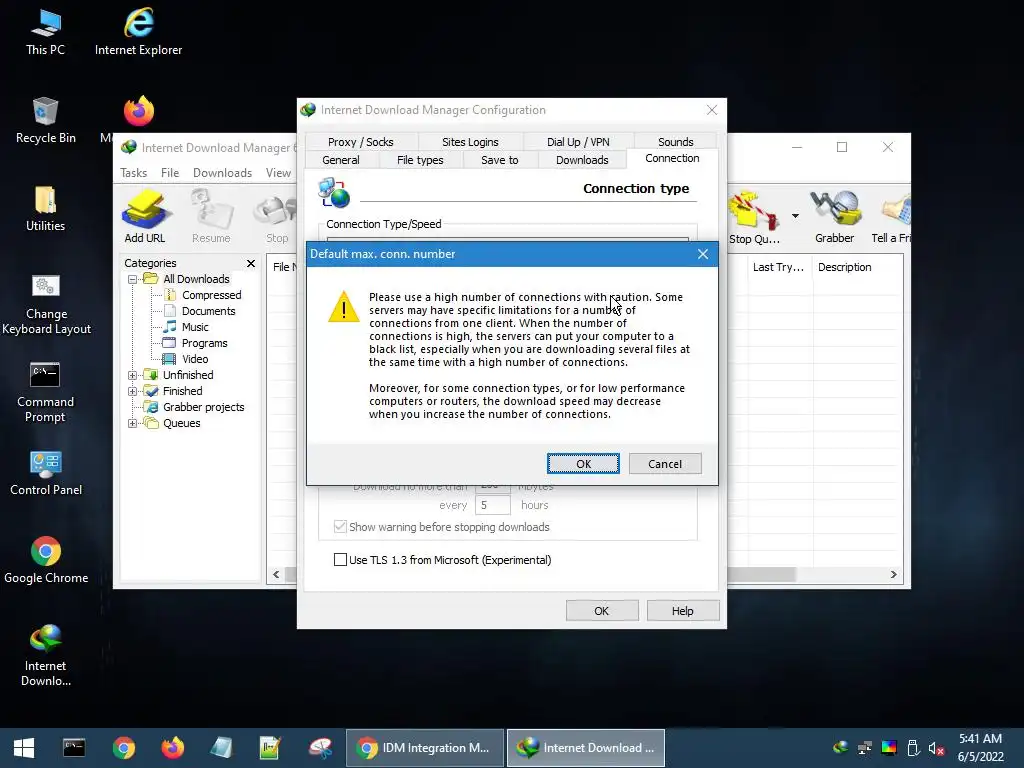1024x768 pixels.
Task: Open the Recycle Bin desktop icon
Action: [45, 120]
